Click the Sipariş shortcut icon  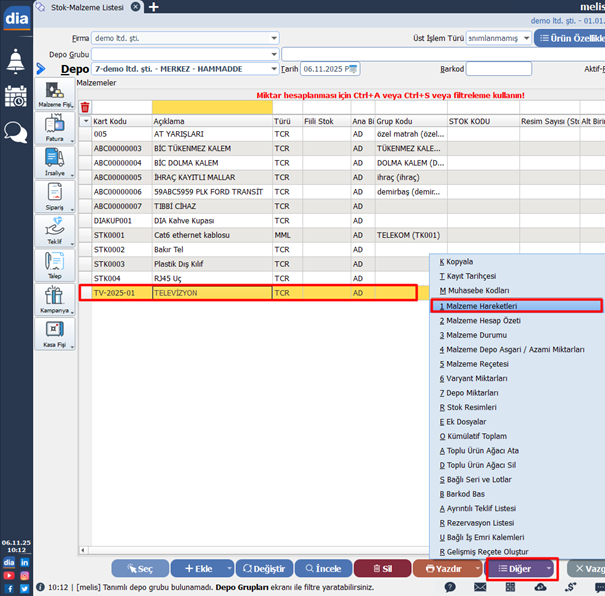click(x=54, y=196)
